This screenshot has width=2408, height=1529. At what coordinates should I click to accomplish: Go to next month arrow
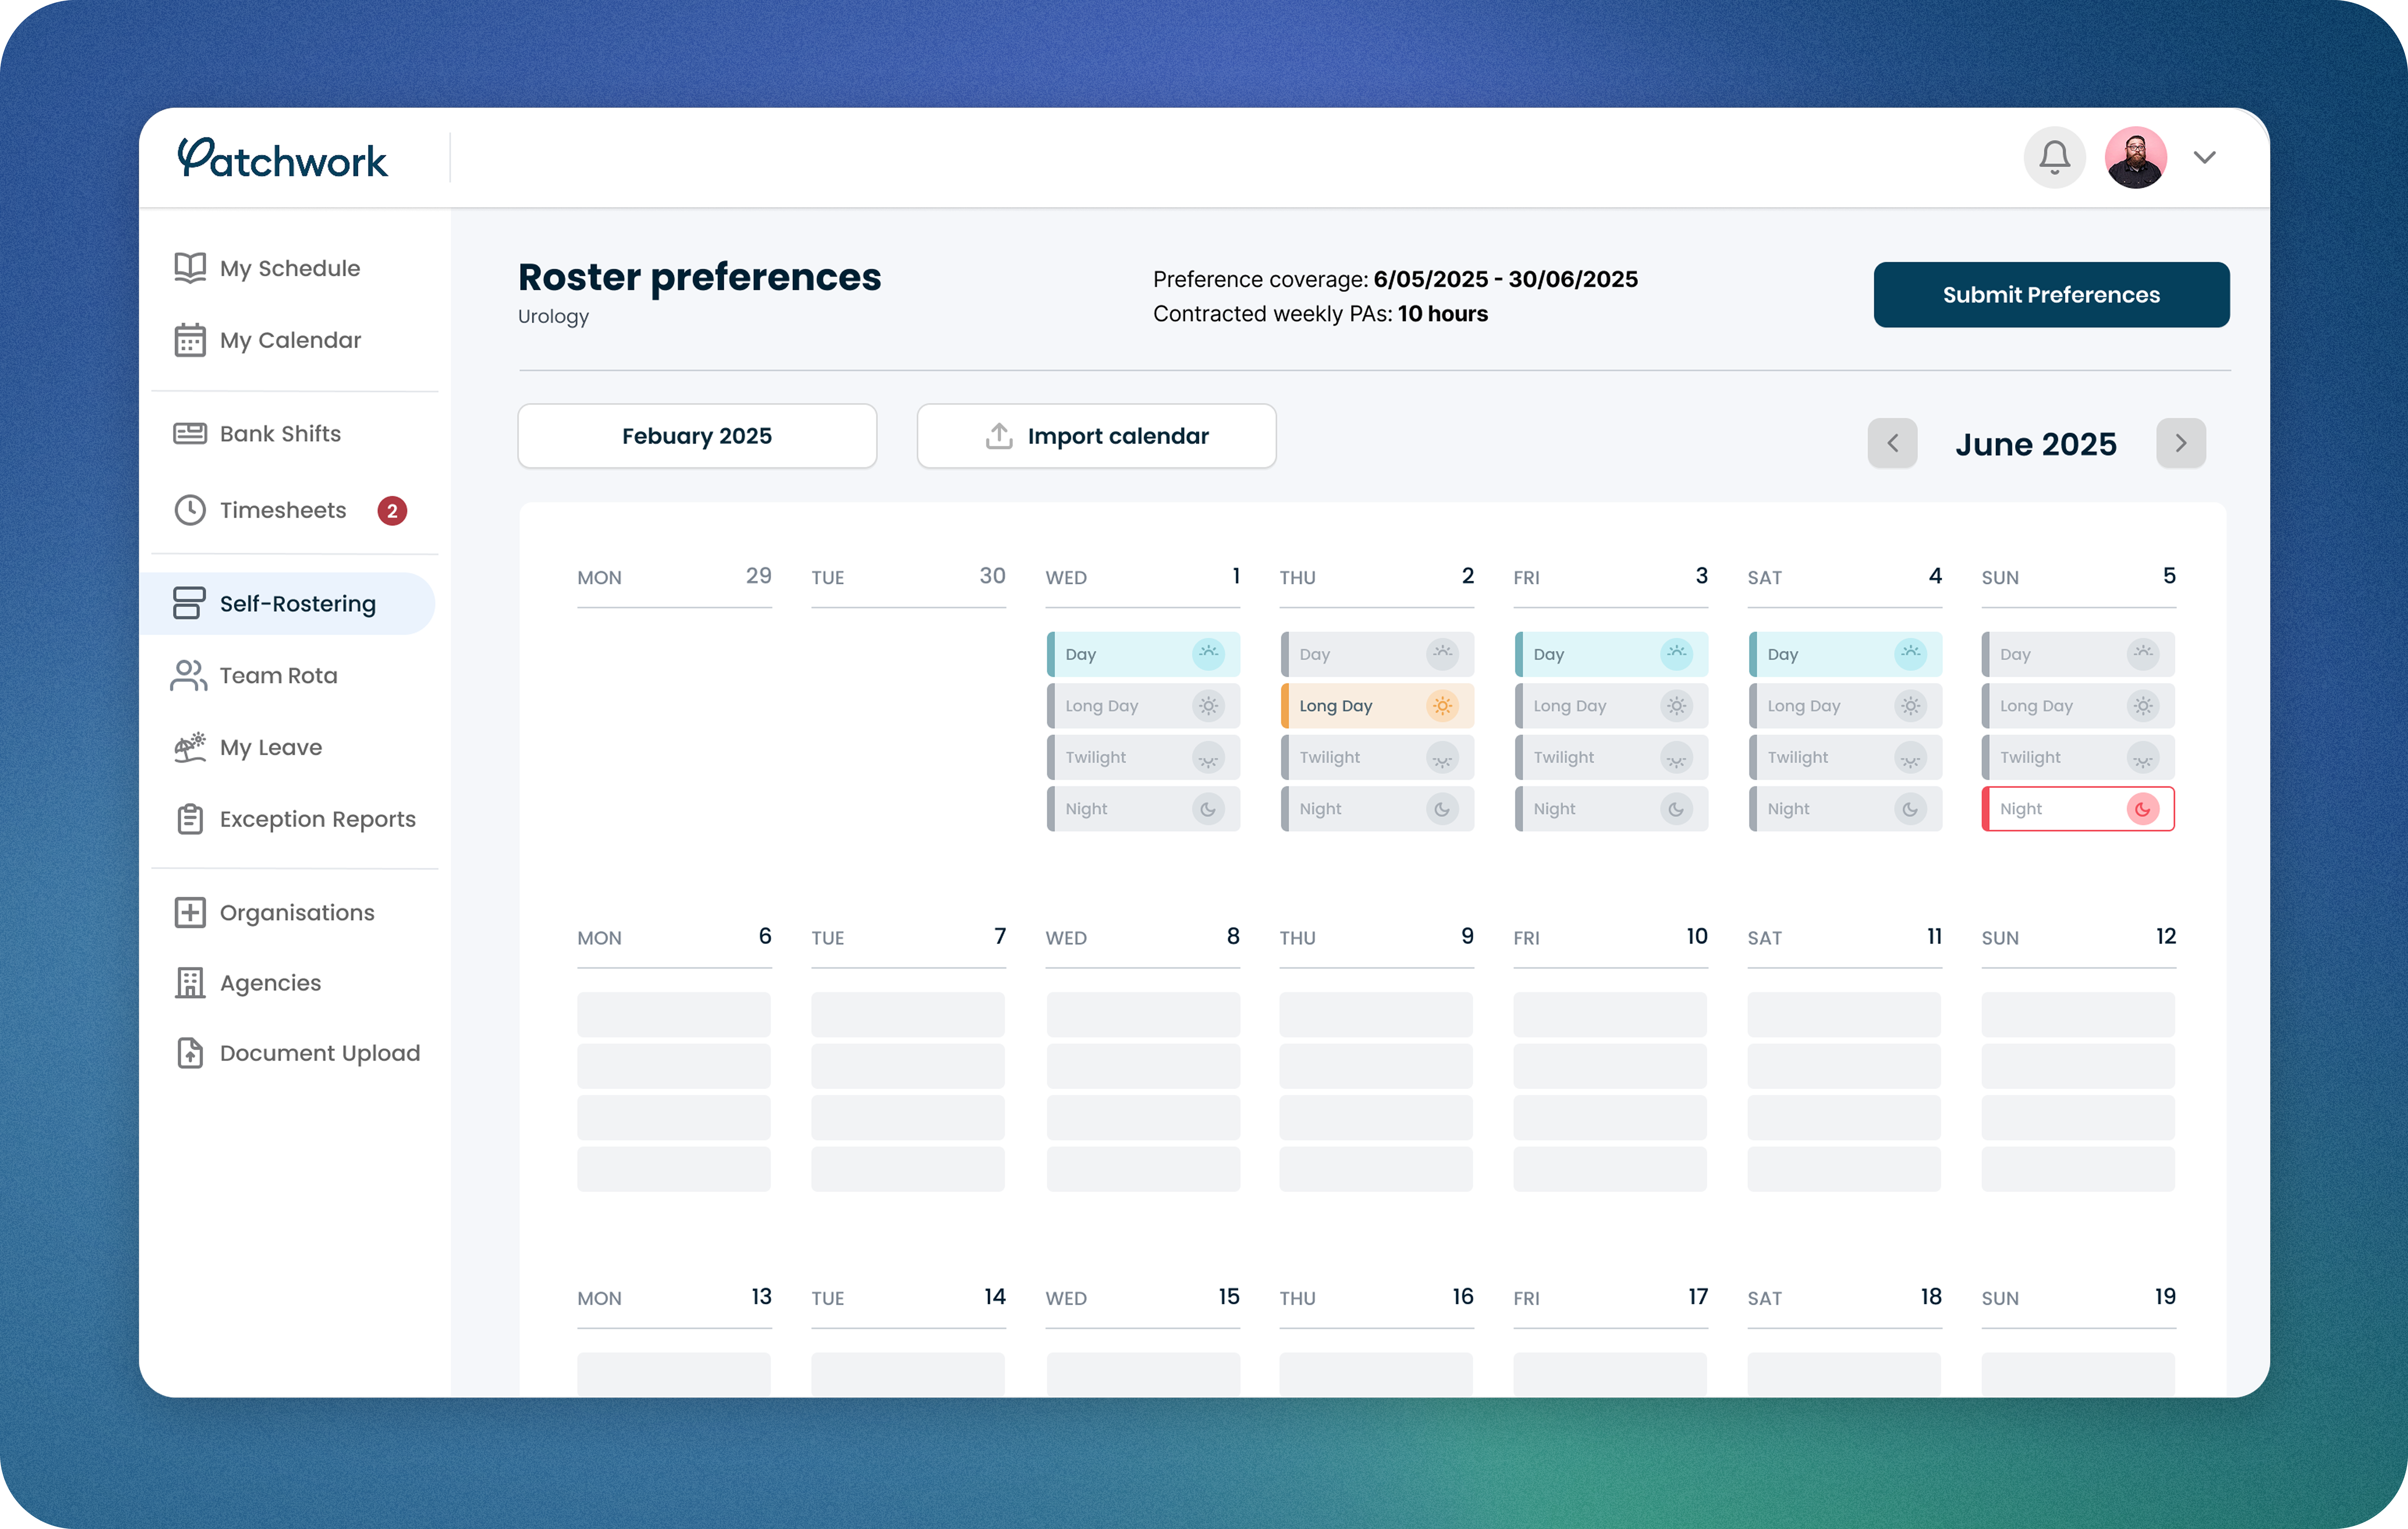point(2181,443)
